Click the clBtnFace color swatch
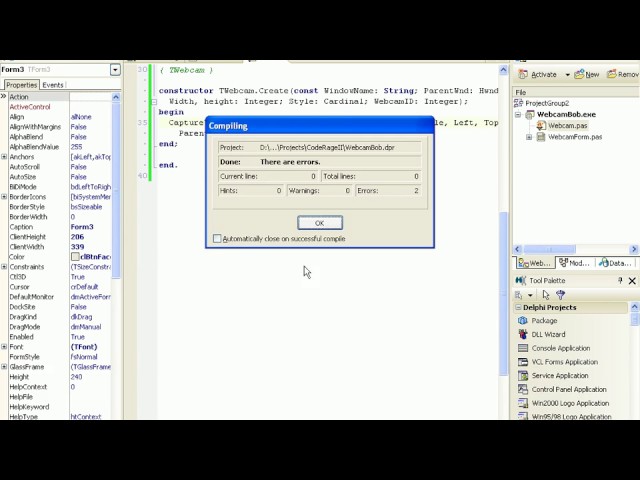The image size is (640, 480). click(x=75, y=257)
